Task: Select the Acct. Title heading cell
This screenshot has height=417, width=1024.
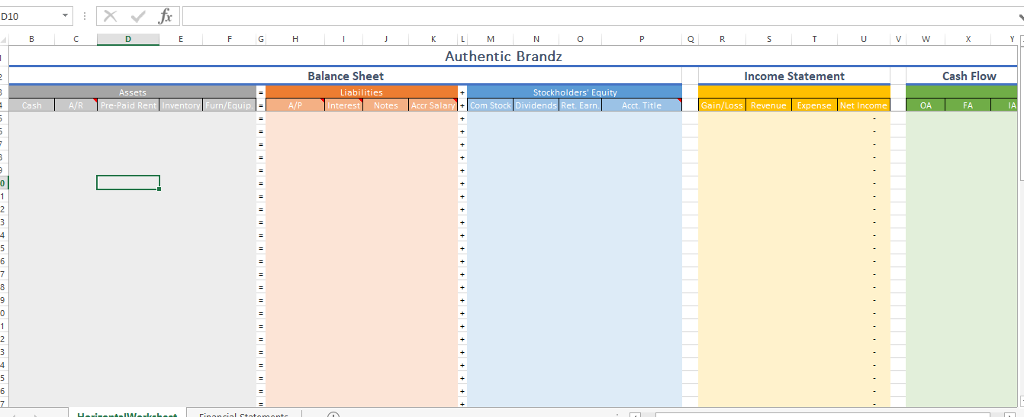Action: pyautogui.click(x=641, y=105)
